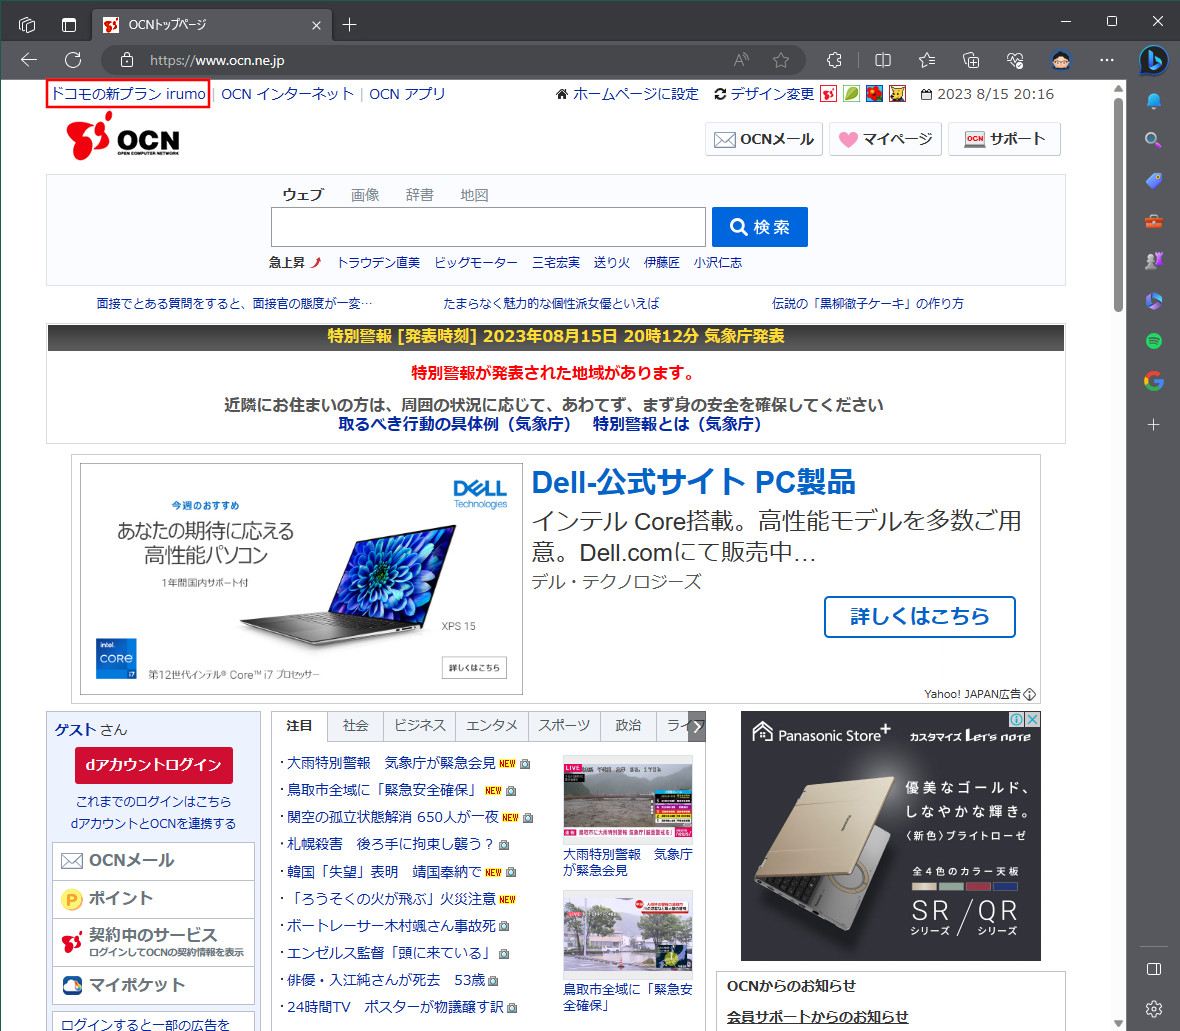The image size is (1180, 1031).
Task: Select the red OCN logo design theme
Action: pos(829,94)
